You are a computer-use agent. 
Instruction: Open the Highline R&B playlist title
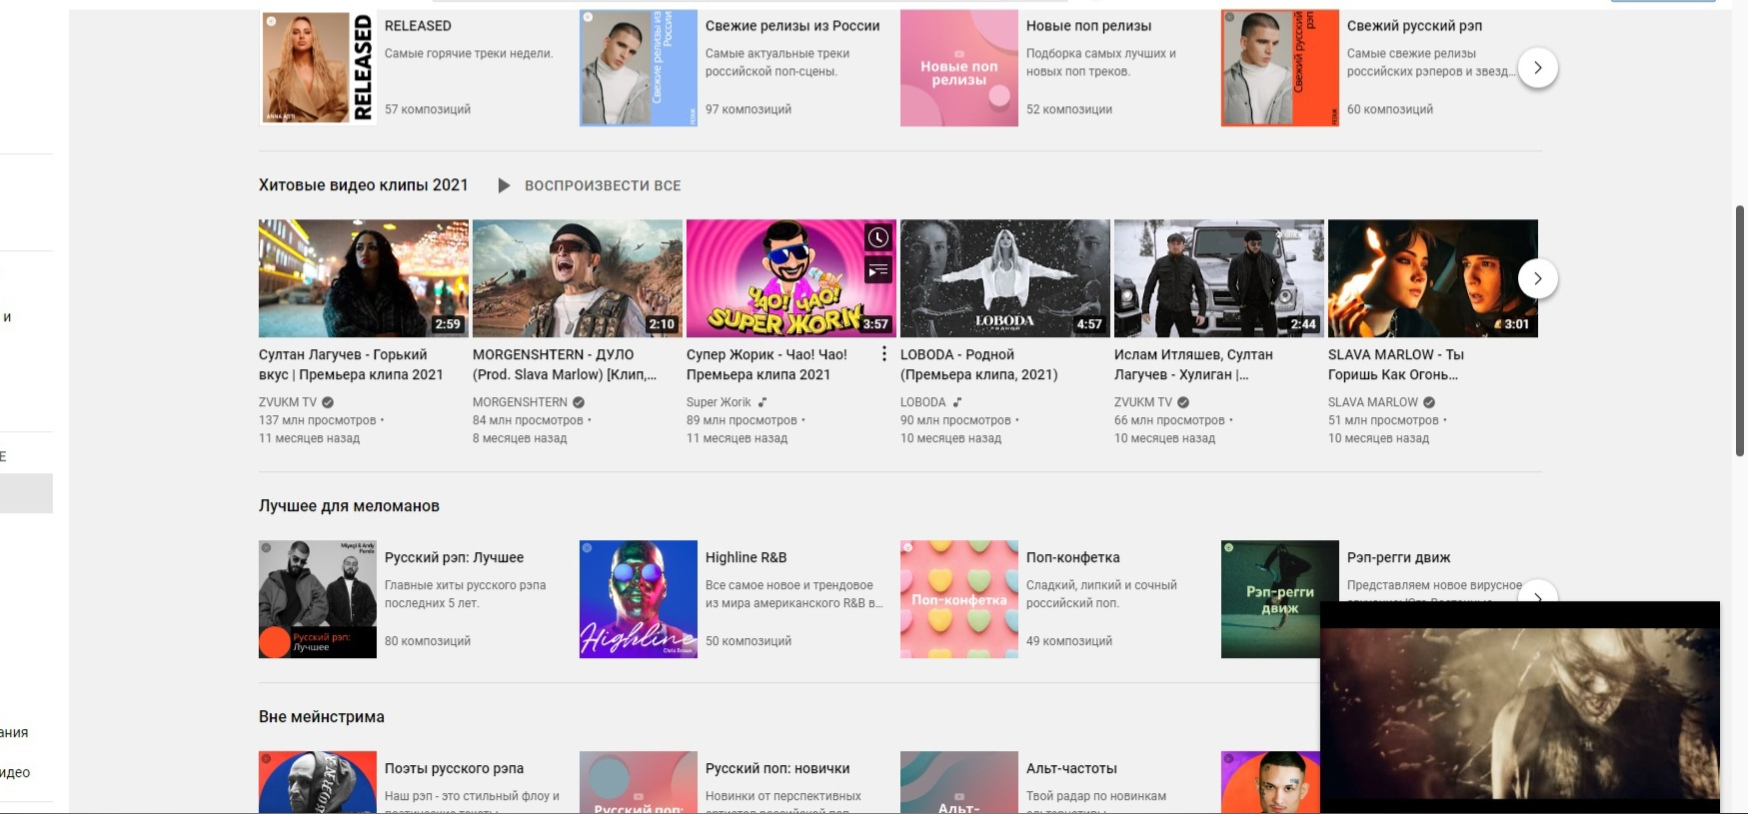(x=746, y=557)
